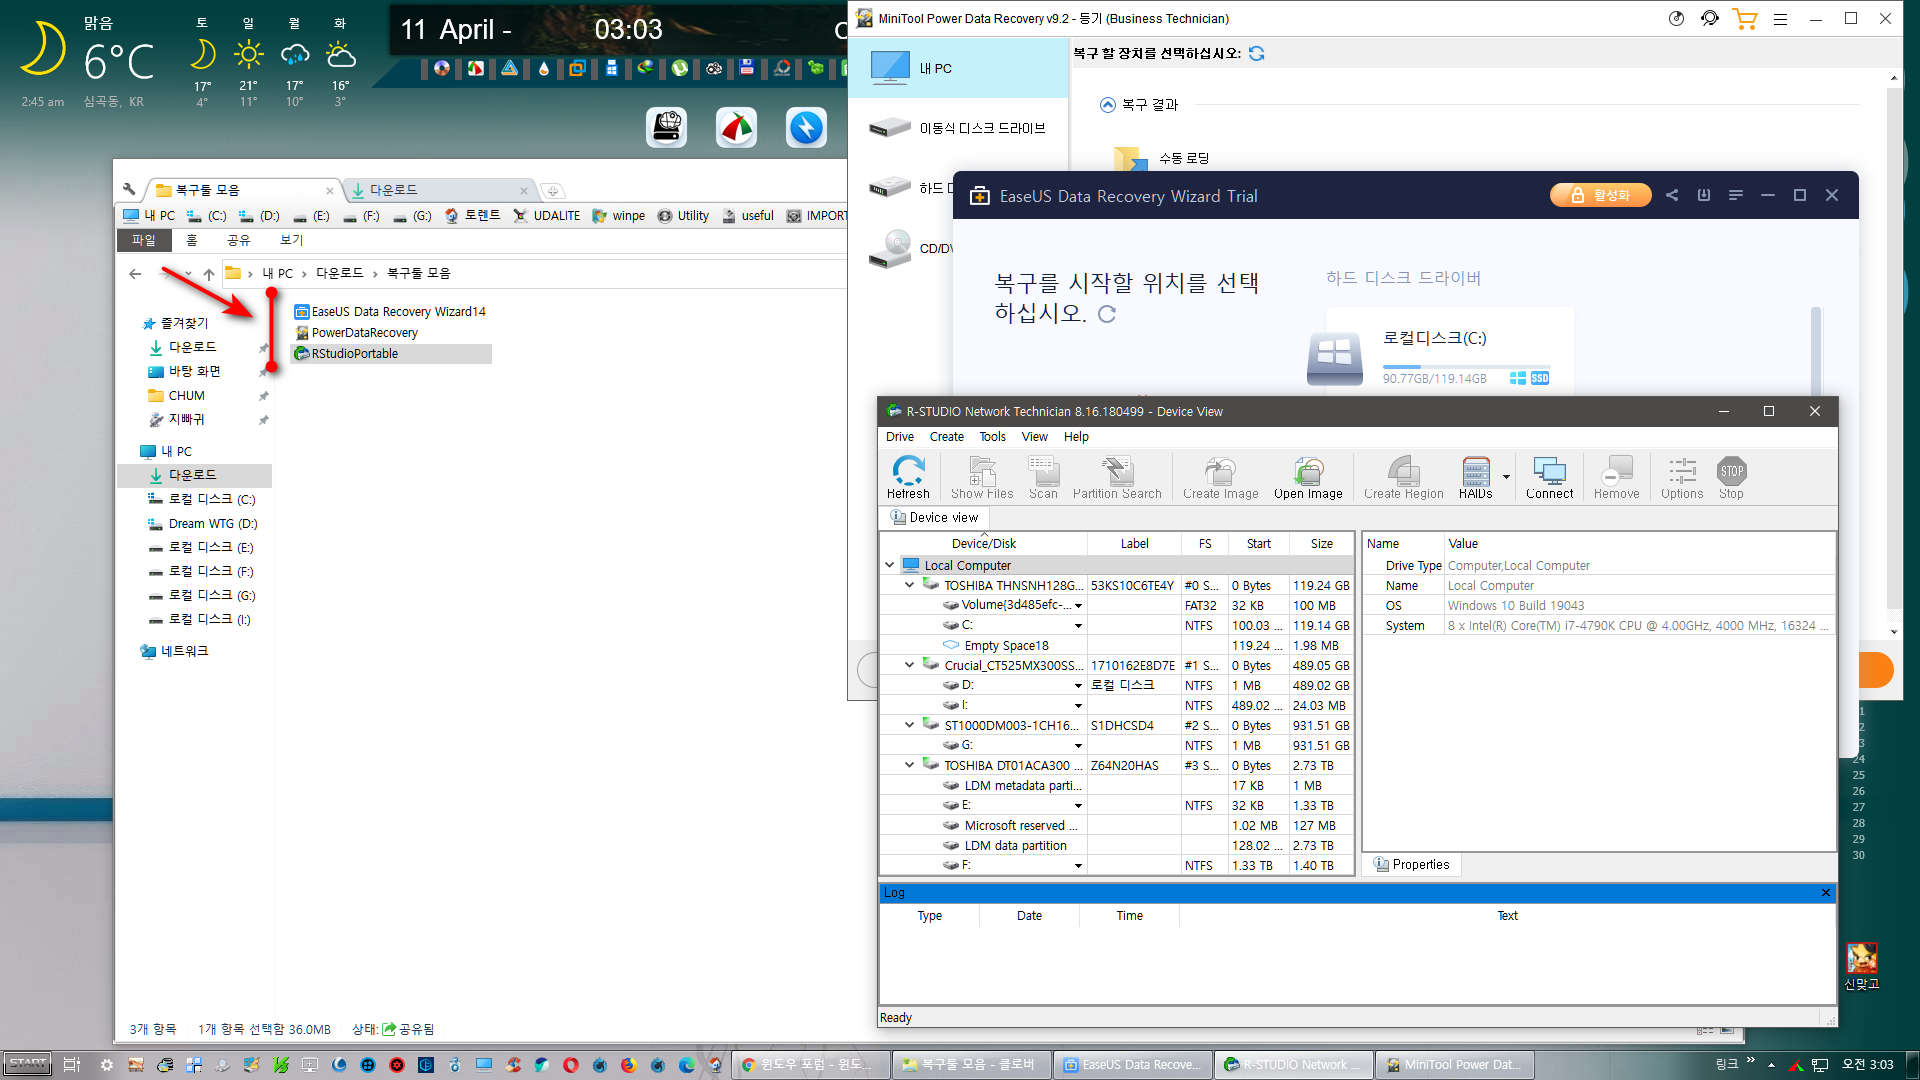The image size is (1920, 1080).
Task: Click MiniTool shopping cart icon
Action: (x=1744, y=18)
